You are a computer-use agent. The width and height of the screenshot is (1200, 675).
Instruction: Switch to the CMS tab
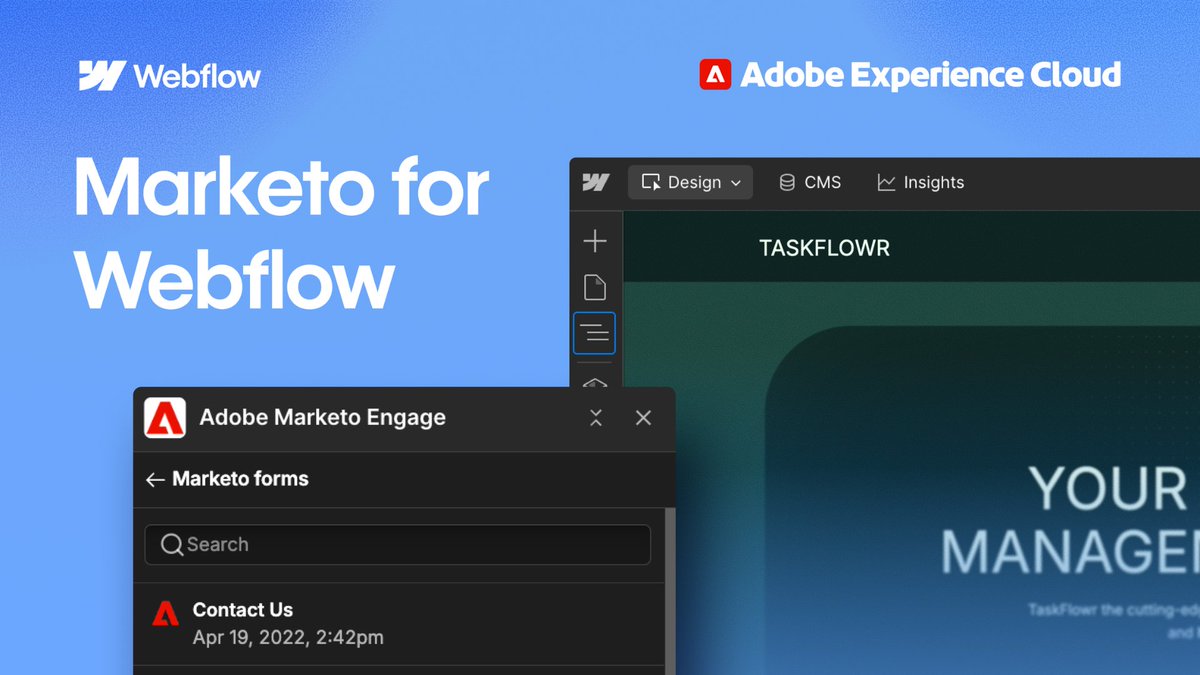[x=809, y=182]
